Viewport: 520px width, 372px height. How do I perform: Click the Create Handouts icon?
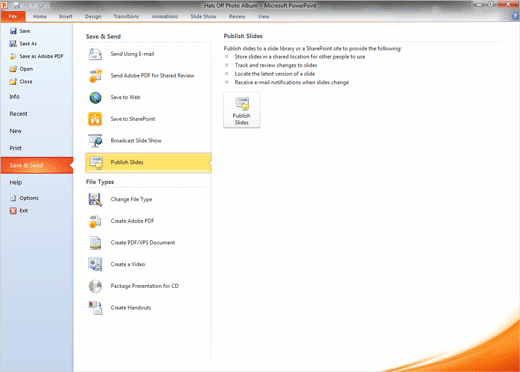click(x=95, y=308)
